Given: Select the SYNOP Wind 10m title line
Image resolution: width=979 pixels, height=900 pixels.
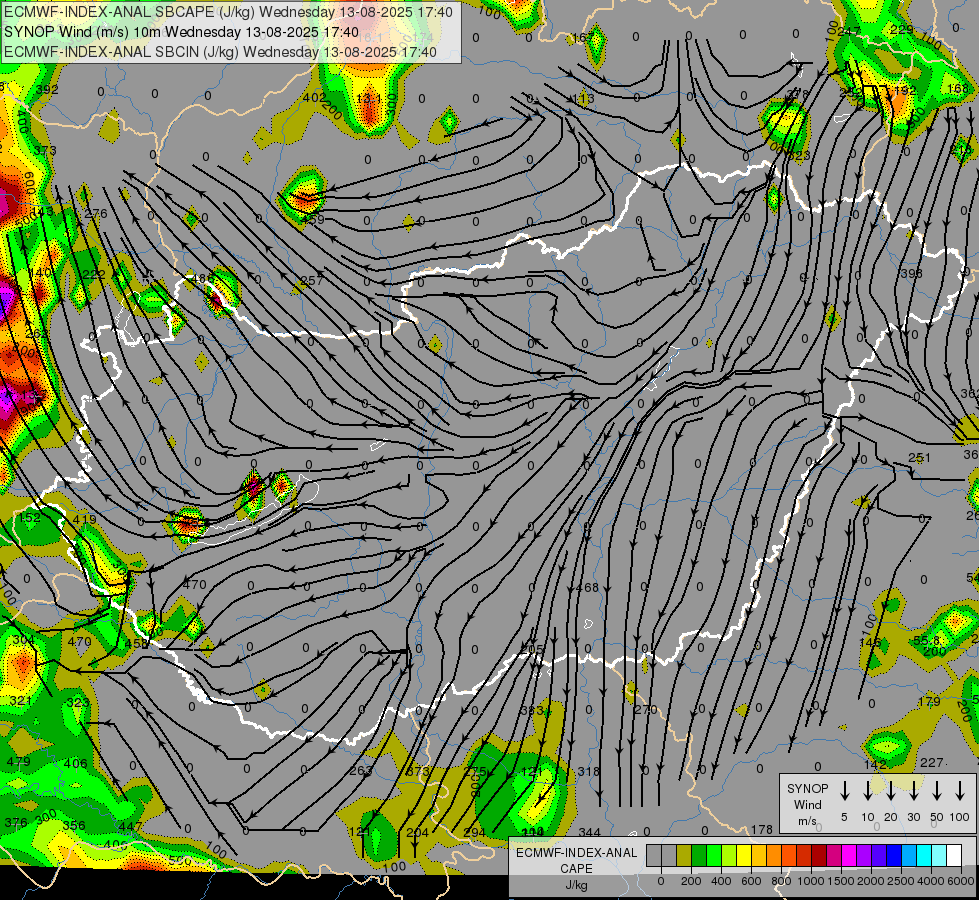Looking at the screenshot, I should click(x=181, y=32).
